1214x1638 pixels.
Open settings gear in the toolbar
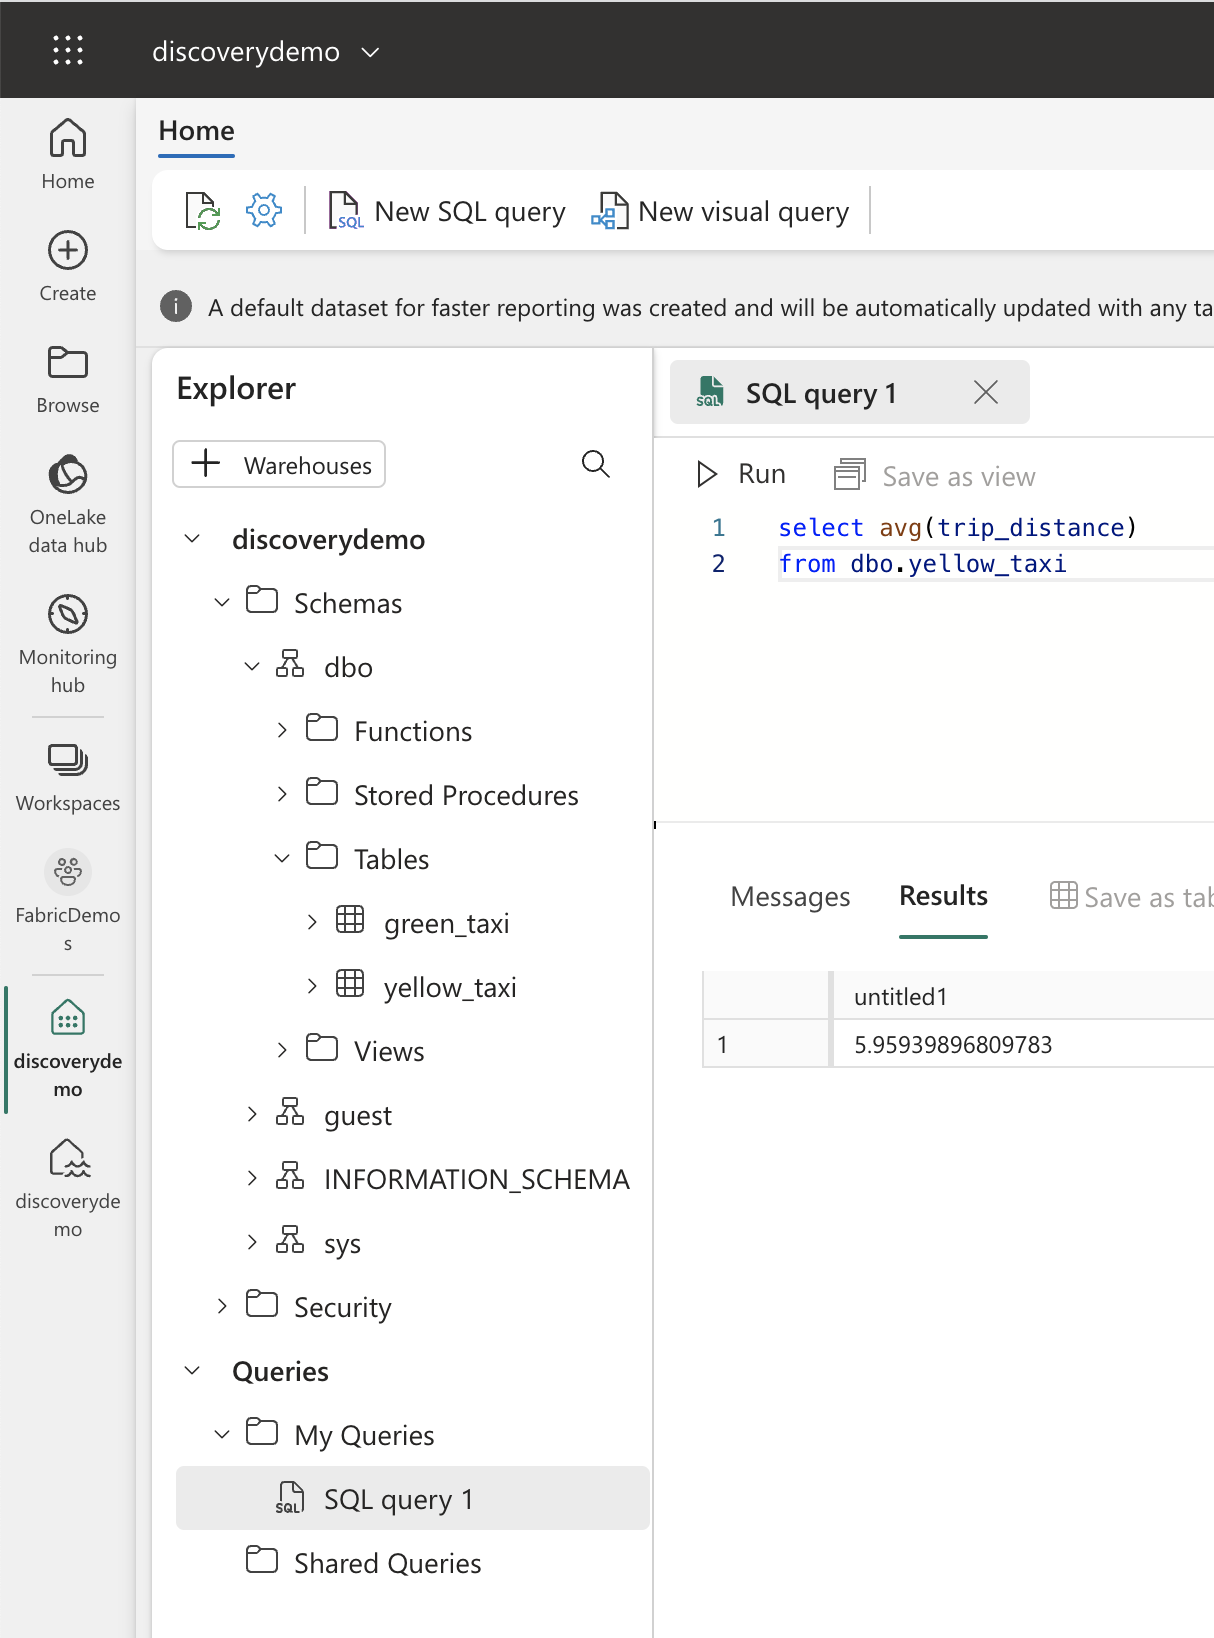click(264, 211)
